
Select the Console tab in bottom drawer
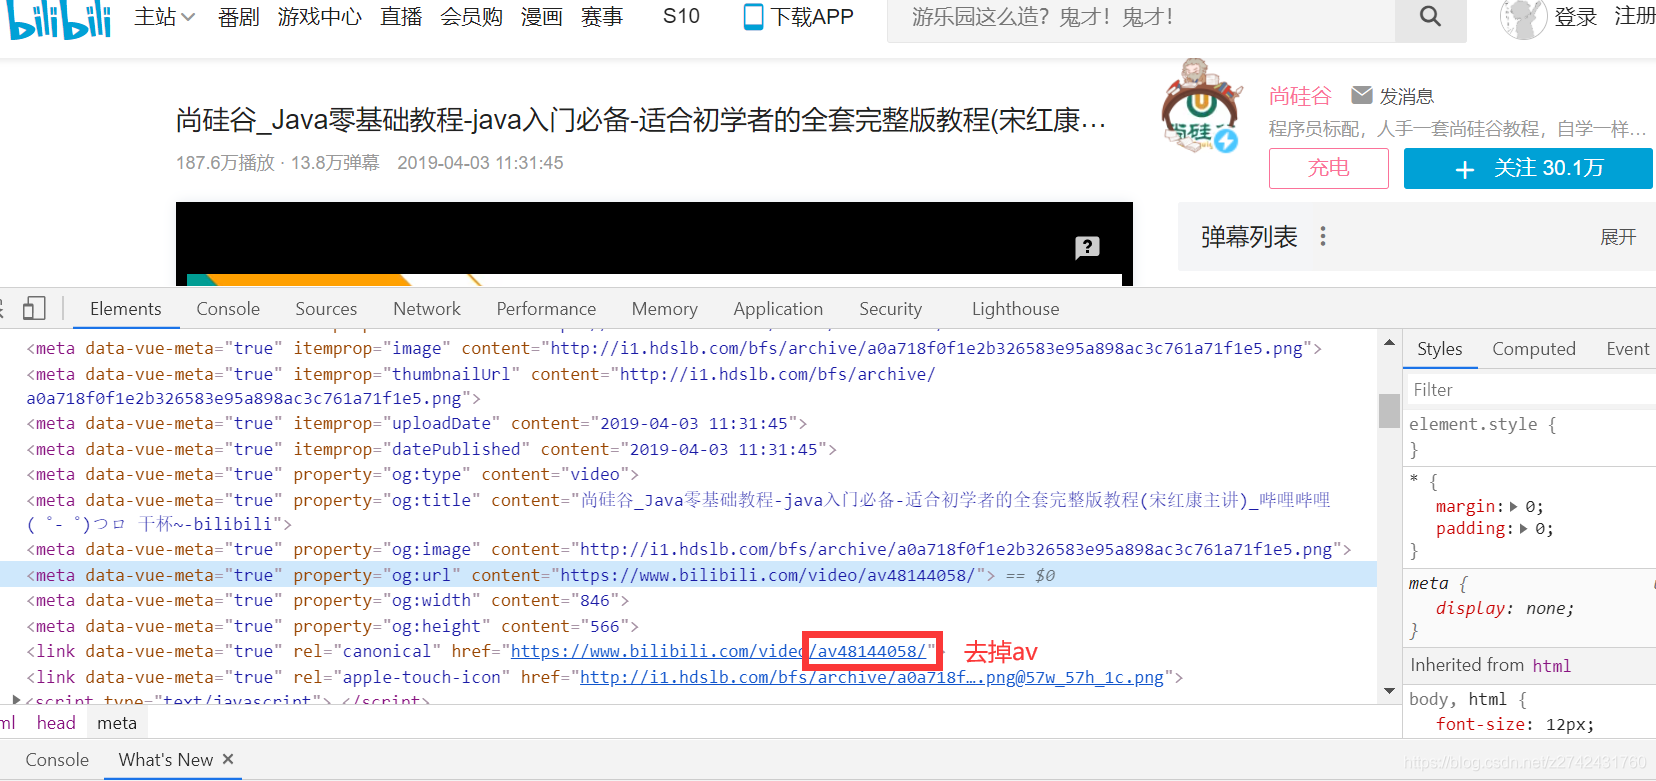57,760
